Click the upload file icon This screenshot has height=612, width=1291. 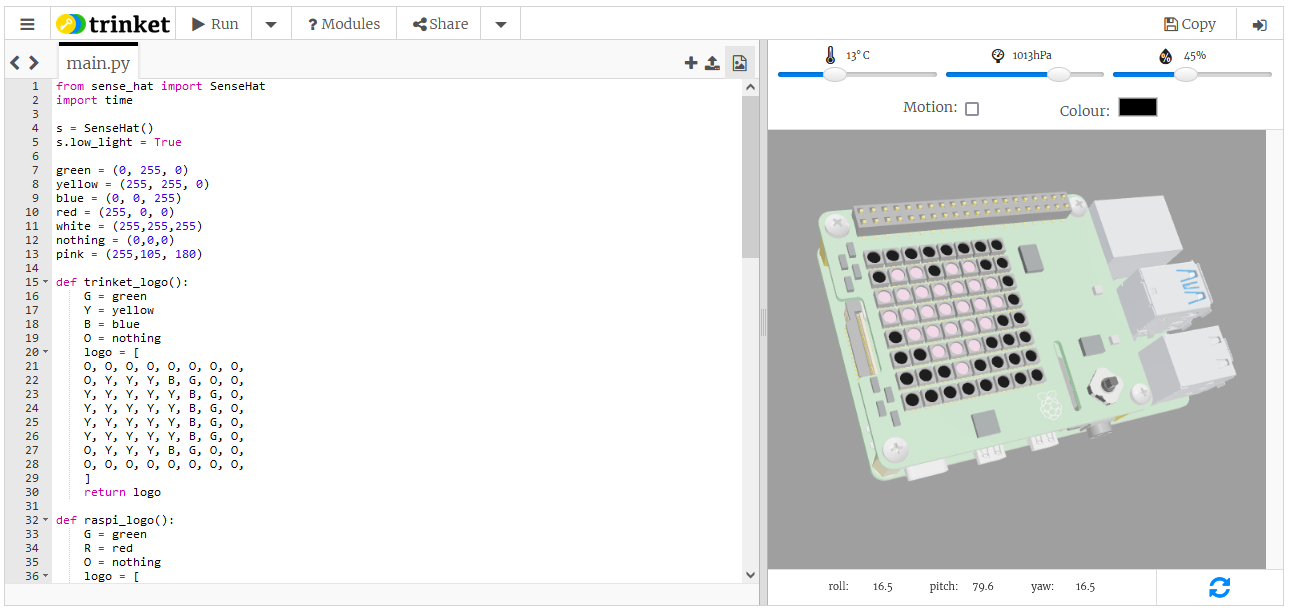click(712, 63)
